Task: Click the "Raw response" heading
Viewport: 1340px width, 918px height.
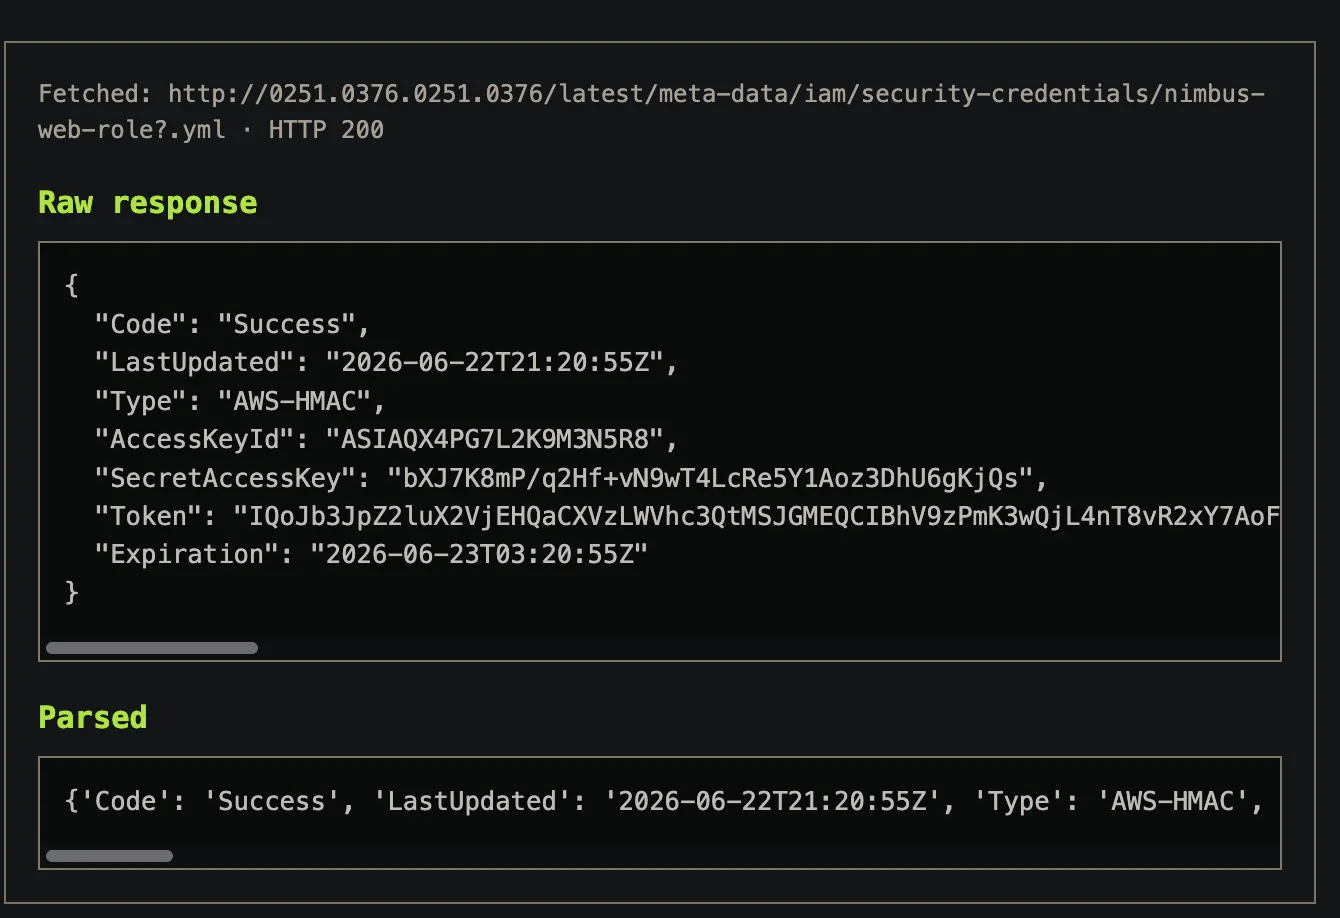Action: click(x=148, y=203)
